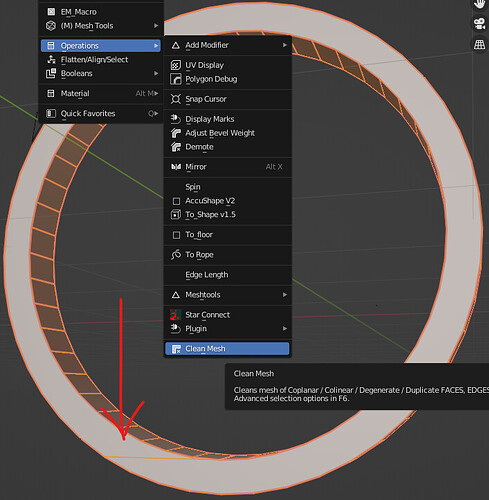Expand Quick Favorites submenu arrow
Screen dimensions: 489x500
pos(156,114)
